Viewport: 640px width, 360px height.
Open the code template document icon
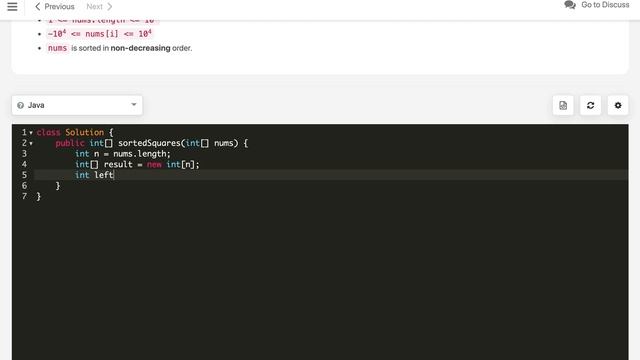point(563,105)
